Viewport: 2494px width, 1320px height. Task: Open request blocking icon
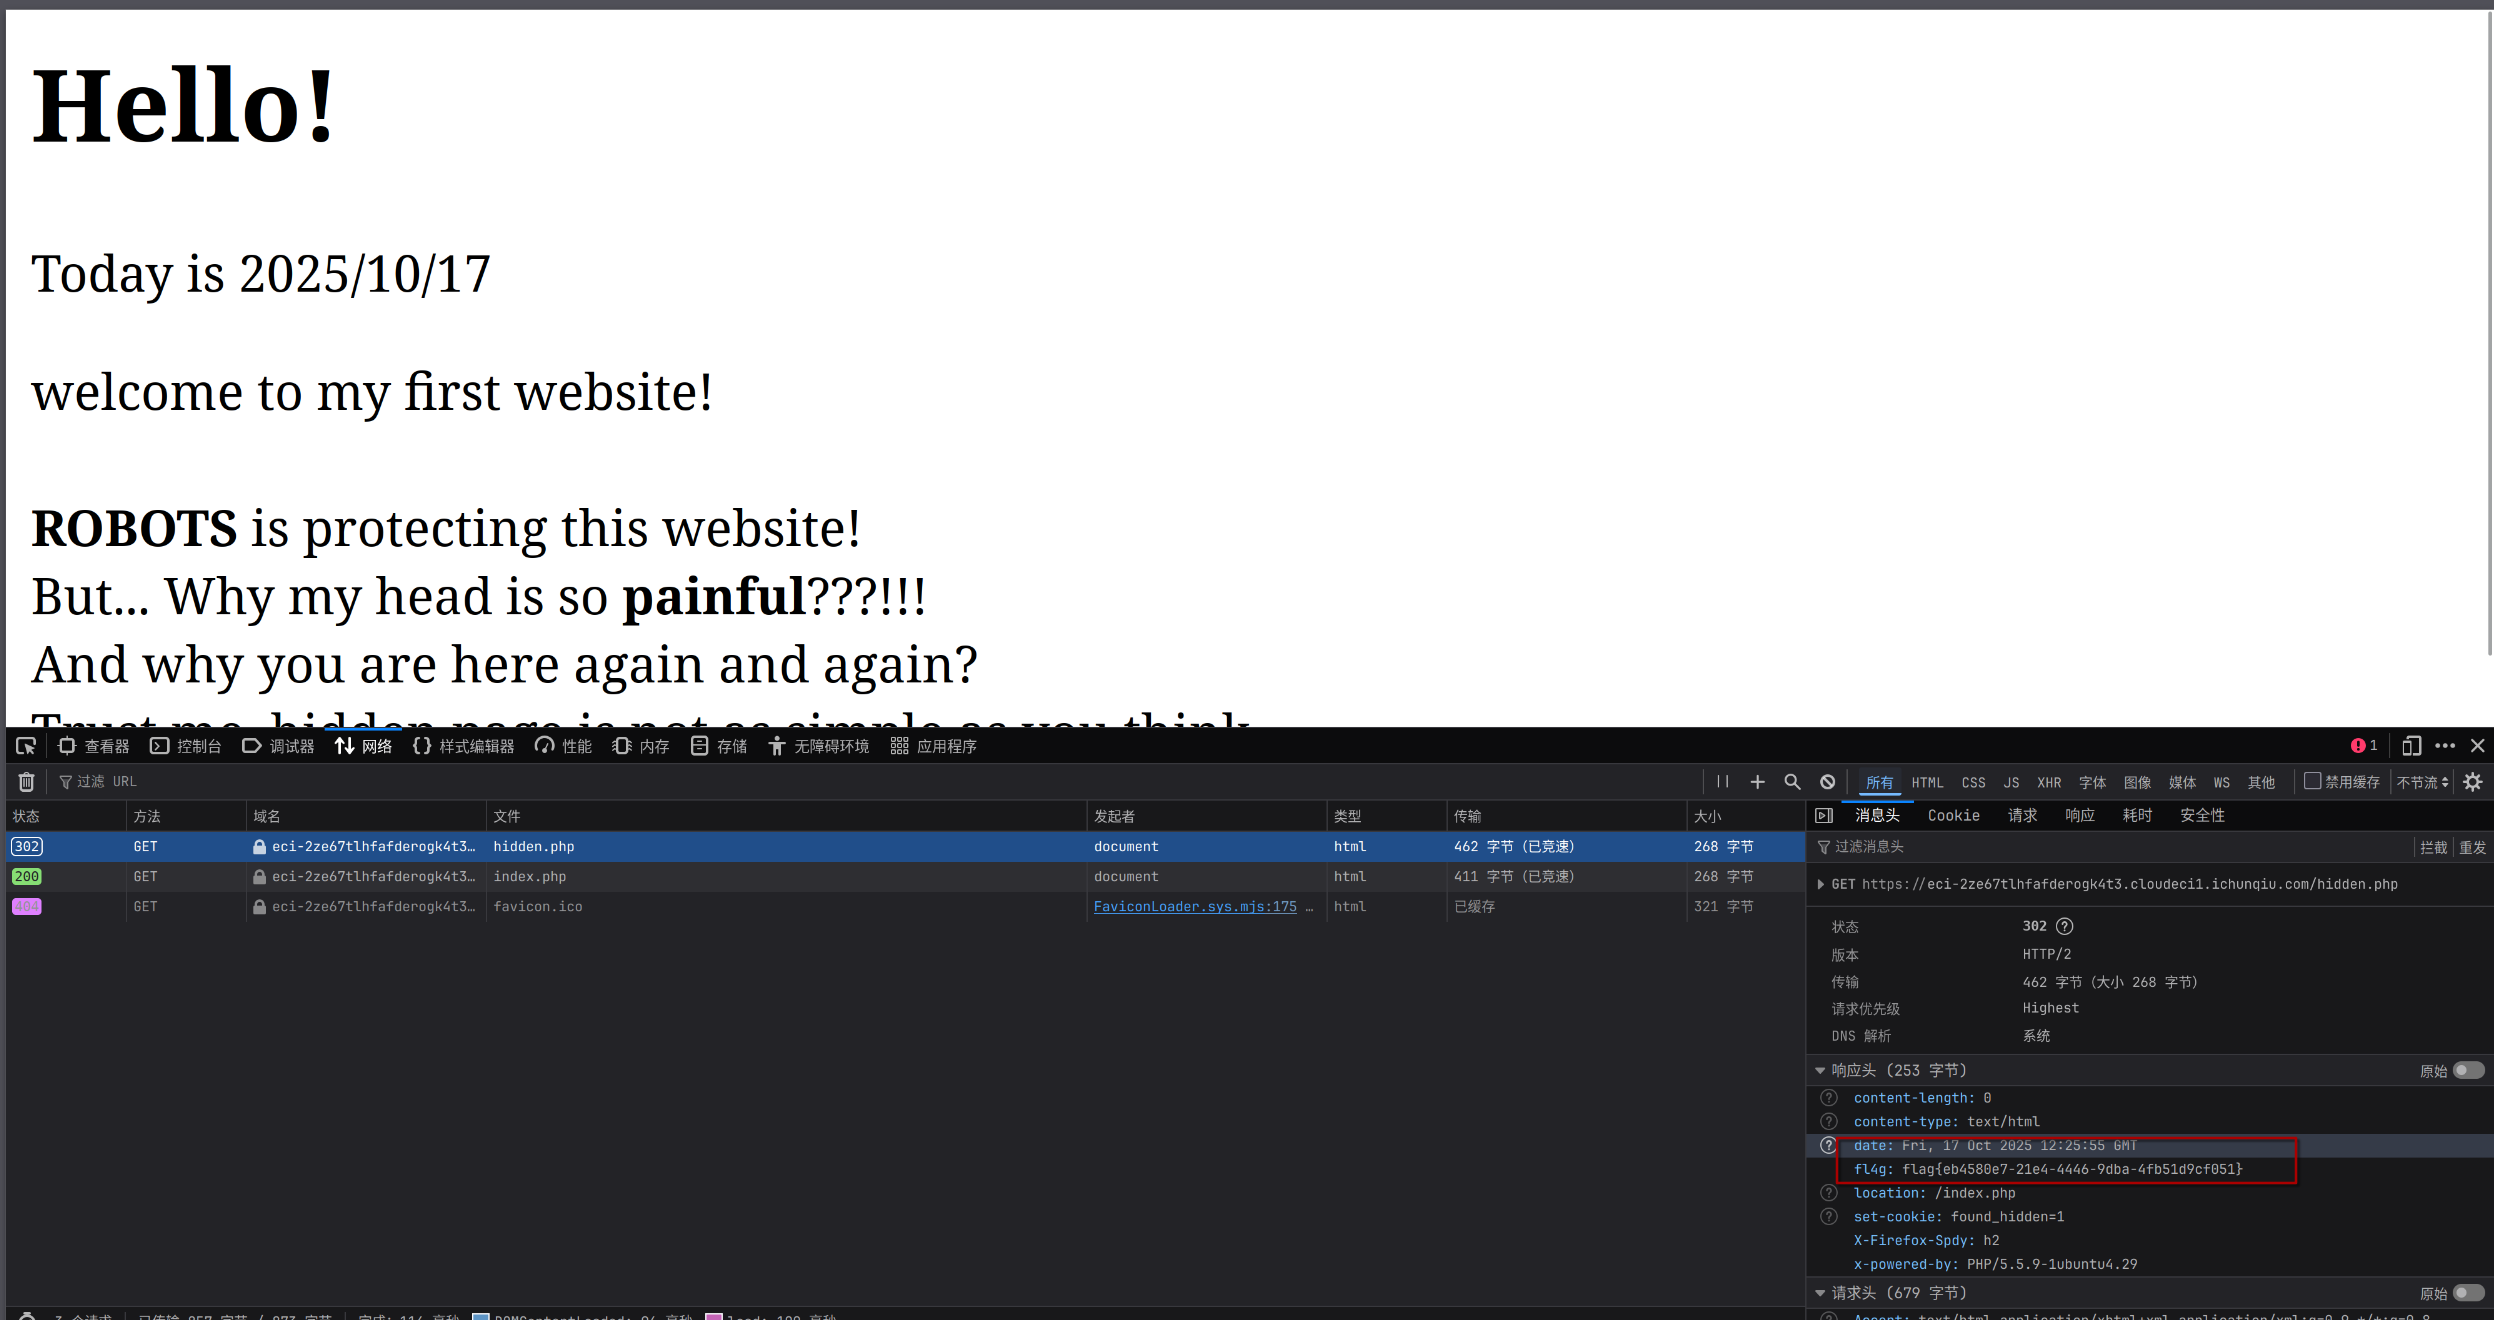tap(1827, 782)
